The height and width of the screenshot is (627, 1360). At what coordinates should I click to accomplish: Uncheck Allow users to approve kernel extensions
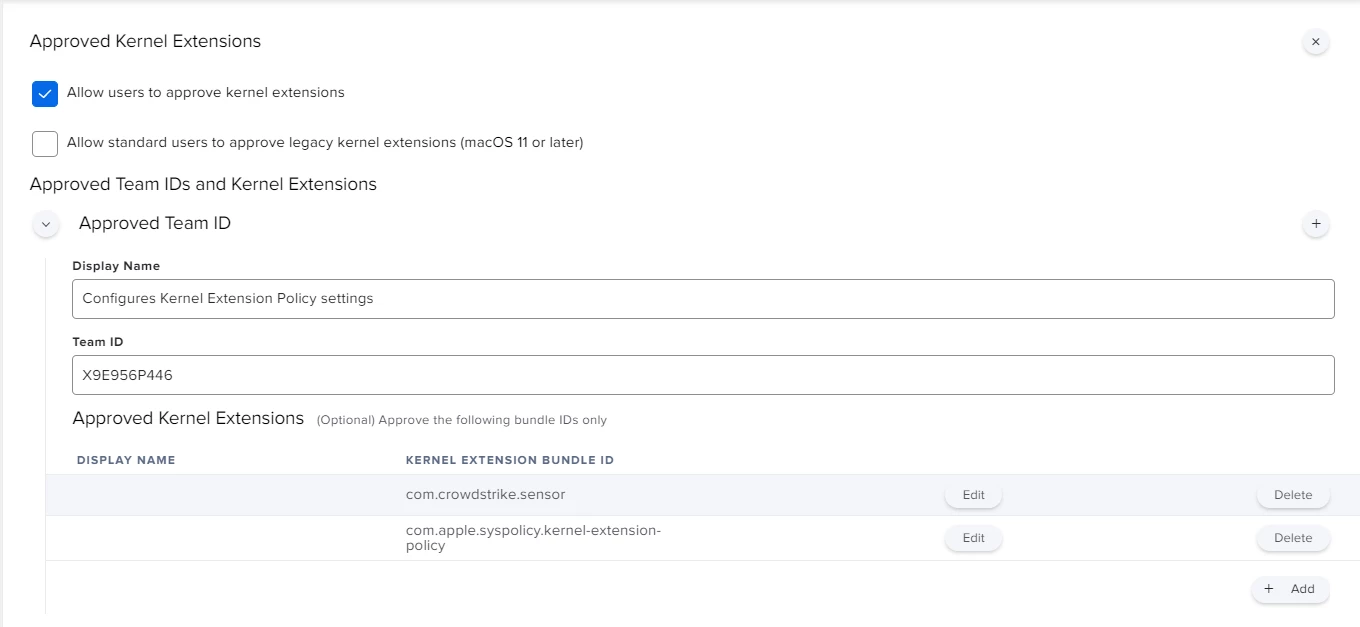[x=45, y=94]
